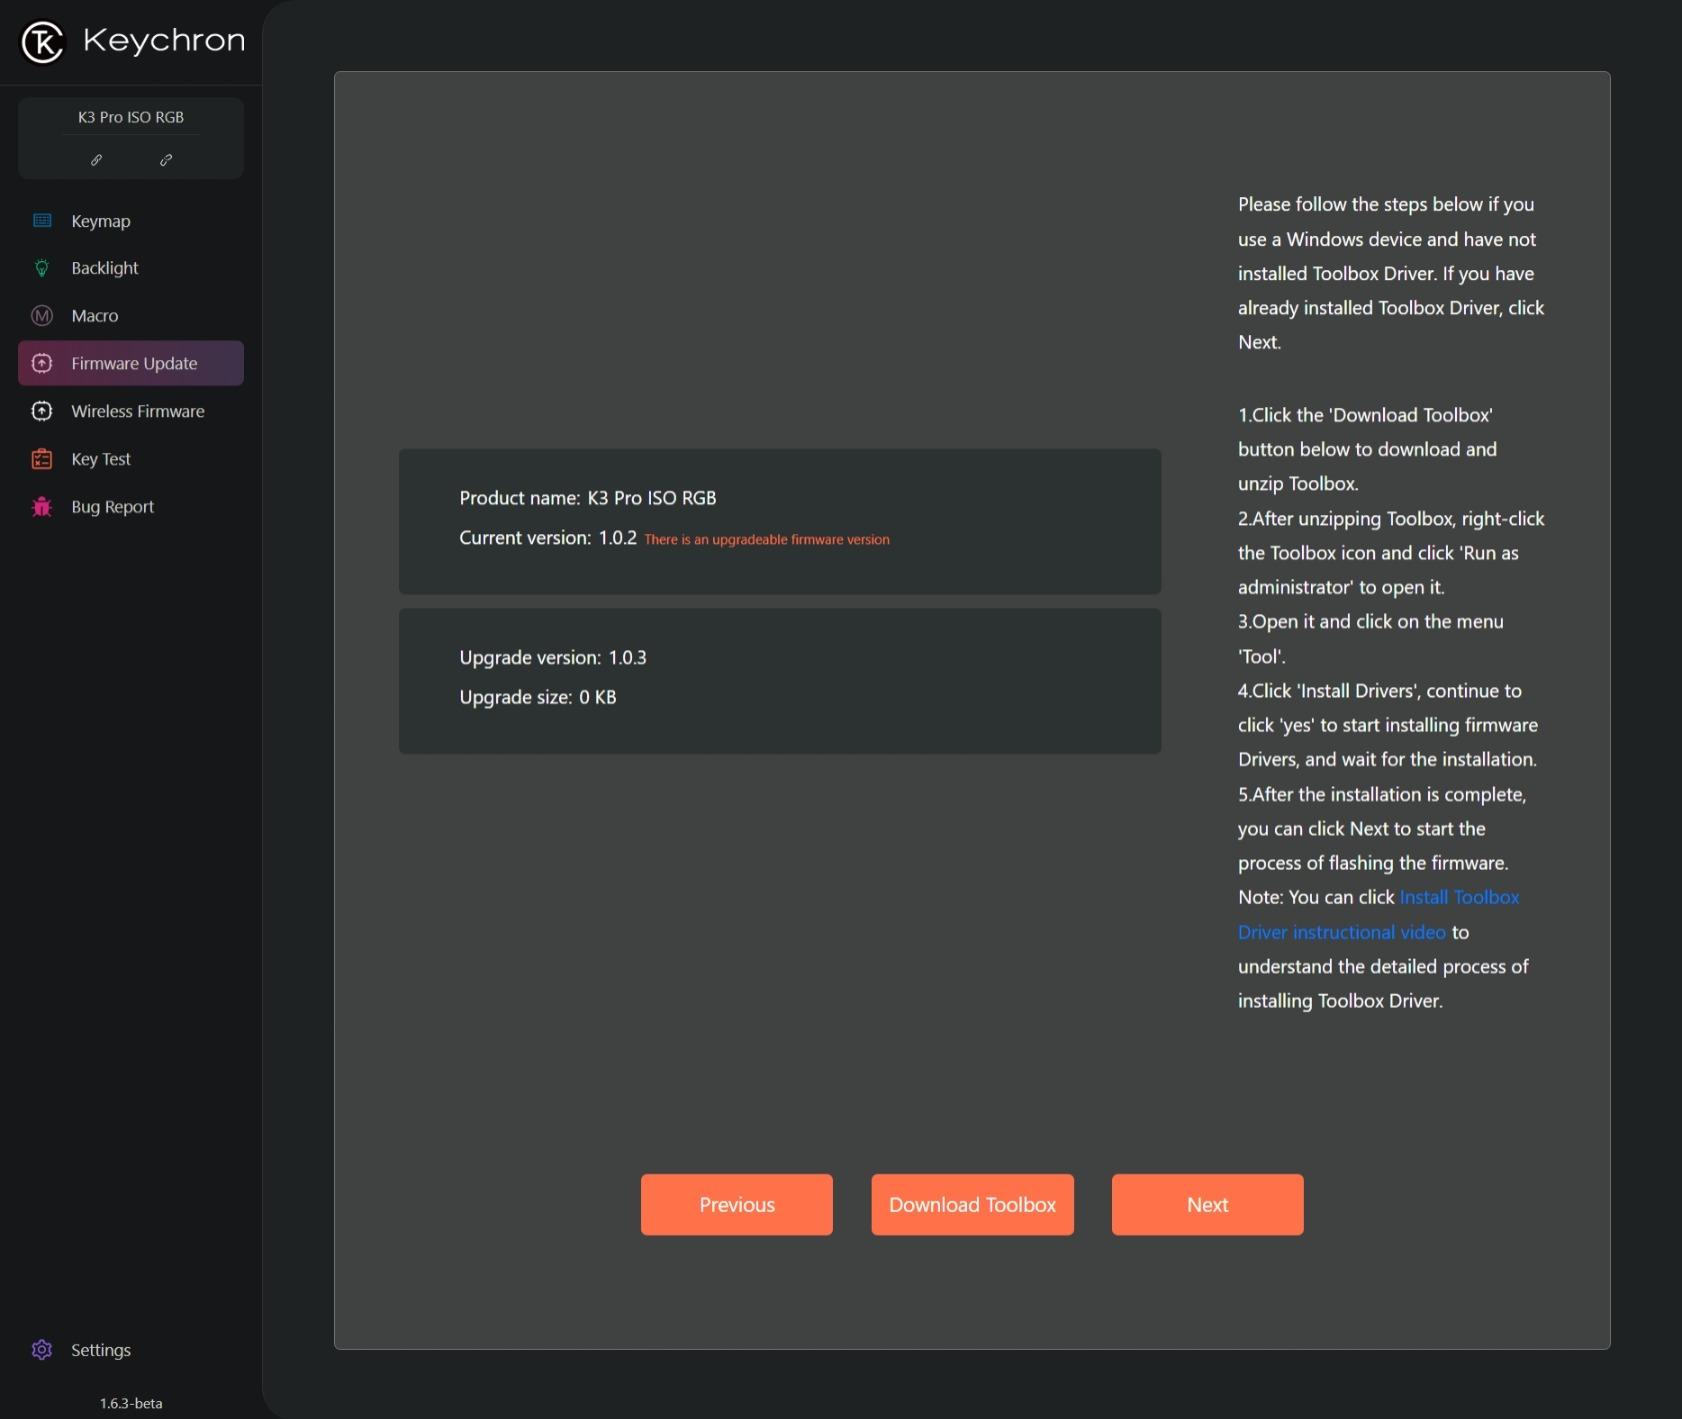
Task: Click the Wireless Firmware sidebar icon
Action: tap(42, 411)
